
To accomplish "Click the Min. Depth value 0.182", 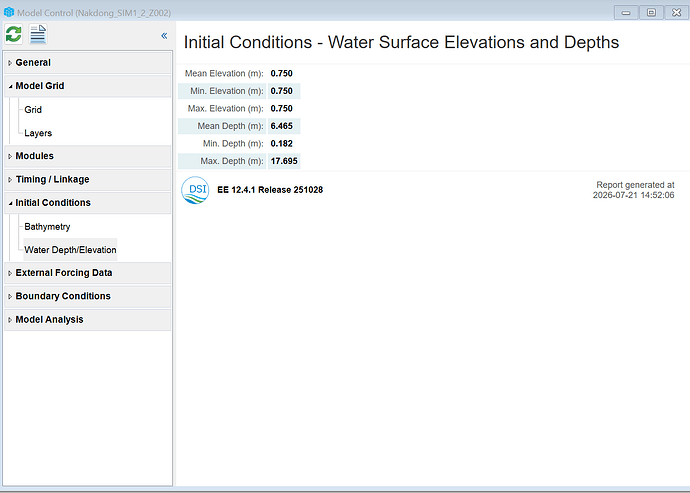I will tap(282, 143).
